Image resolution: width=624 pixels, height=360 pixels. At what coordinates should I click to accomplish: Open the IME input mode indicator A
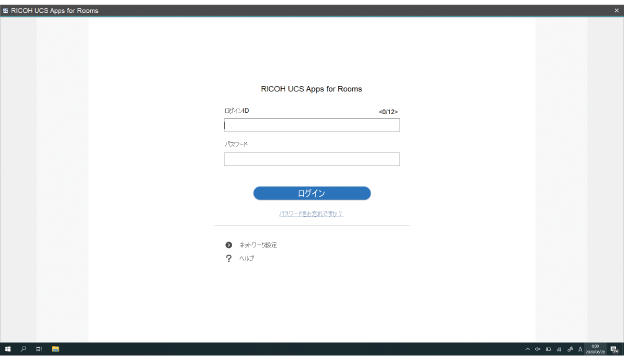(x=580, y=349)
